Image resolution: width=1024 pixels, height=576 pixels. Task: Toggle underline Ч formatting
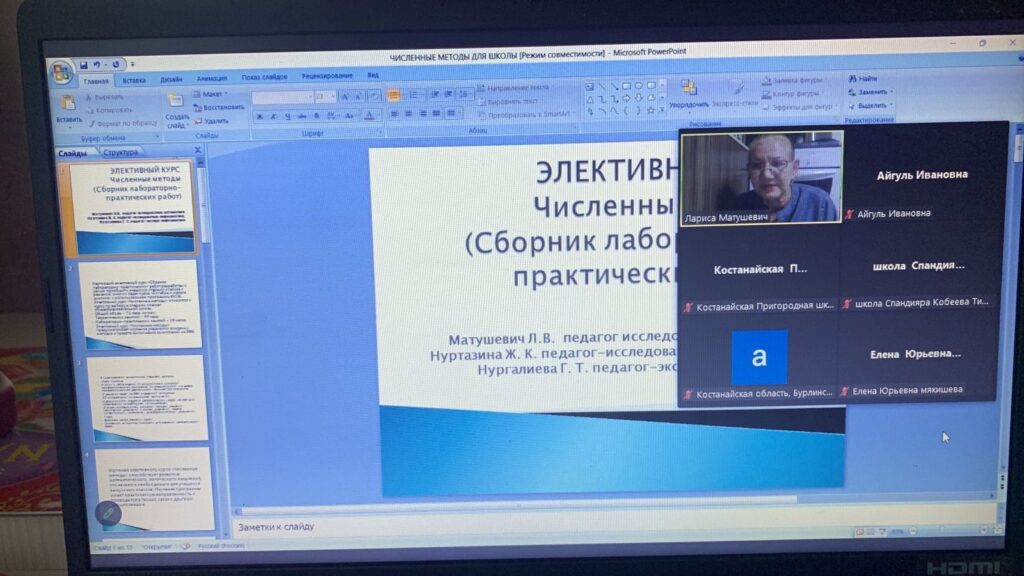[x=287, y=117]
